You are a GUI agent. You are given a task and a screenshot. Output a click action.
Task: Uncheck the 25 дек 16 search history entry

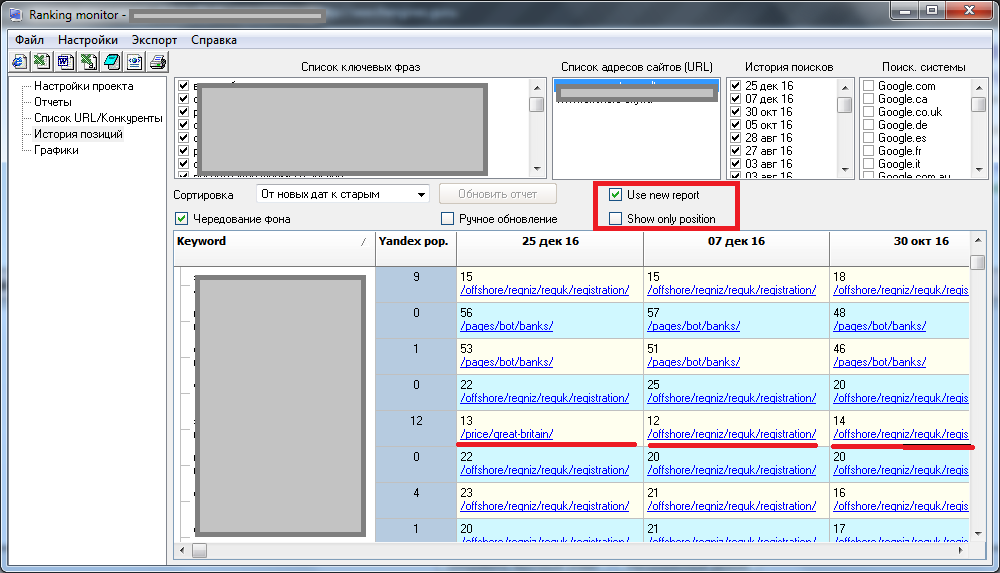(x=735, y=86)
